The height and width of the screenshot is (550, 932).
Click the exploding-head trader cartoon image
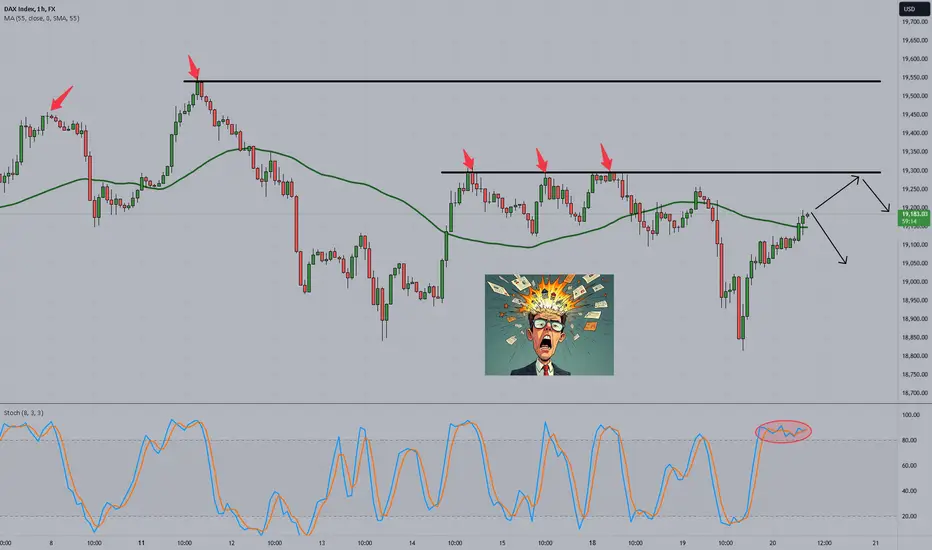point(549,325)
